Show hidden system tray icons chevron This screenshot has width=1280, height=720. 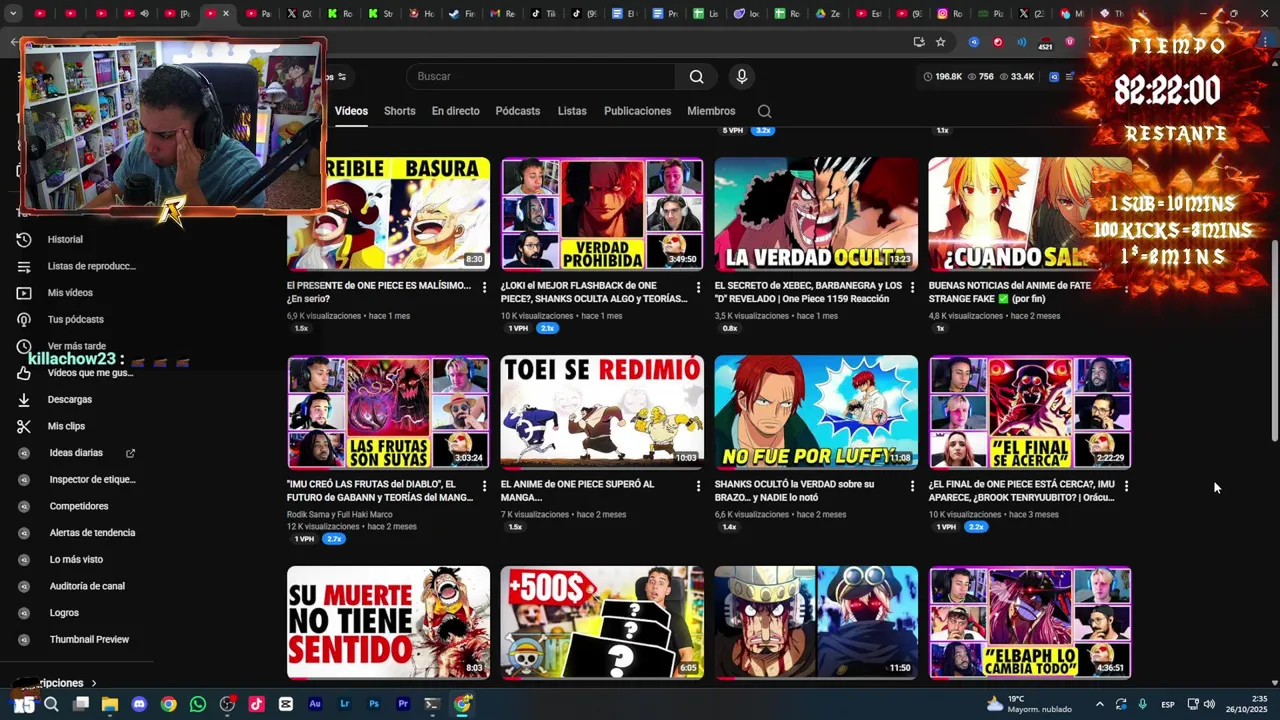pyautogui.click(x=1099, y=704)
